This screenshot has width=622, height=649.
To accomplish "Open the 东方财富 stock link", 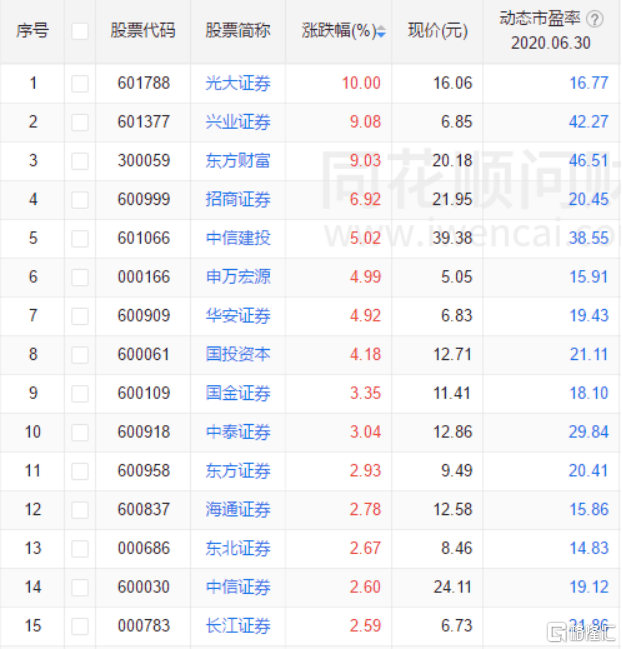I will pyautogui.click(x=238, y=161).
